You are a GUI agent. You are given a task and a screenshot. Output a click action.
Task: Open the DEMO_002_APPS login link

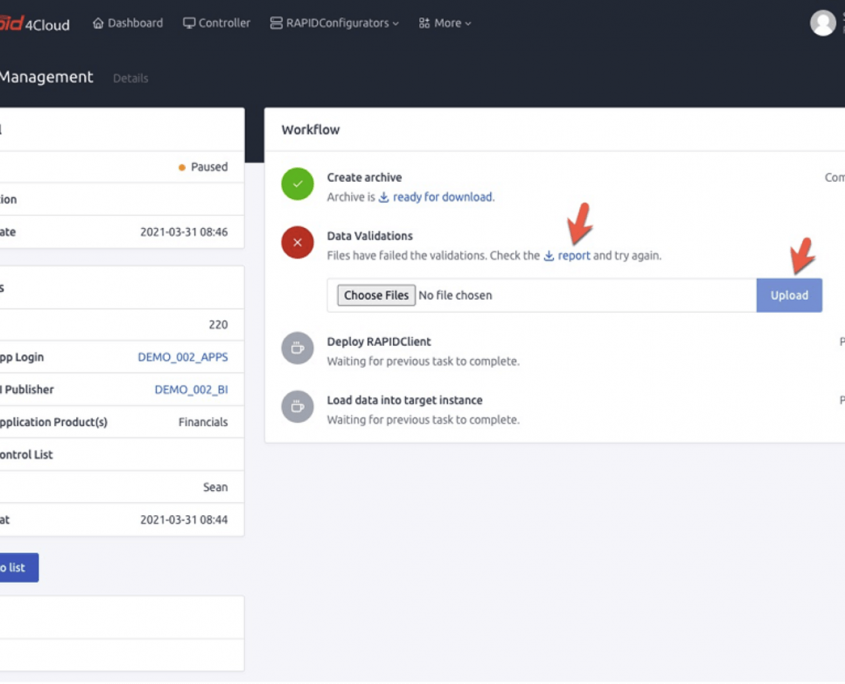[182, 357]
